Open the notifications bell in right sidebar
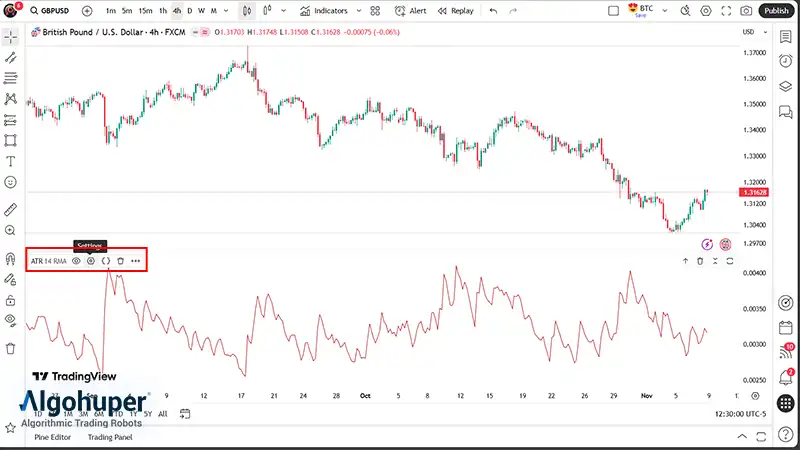 786,378
